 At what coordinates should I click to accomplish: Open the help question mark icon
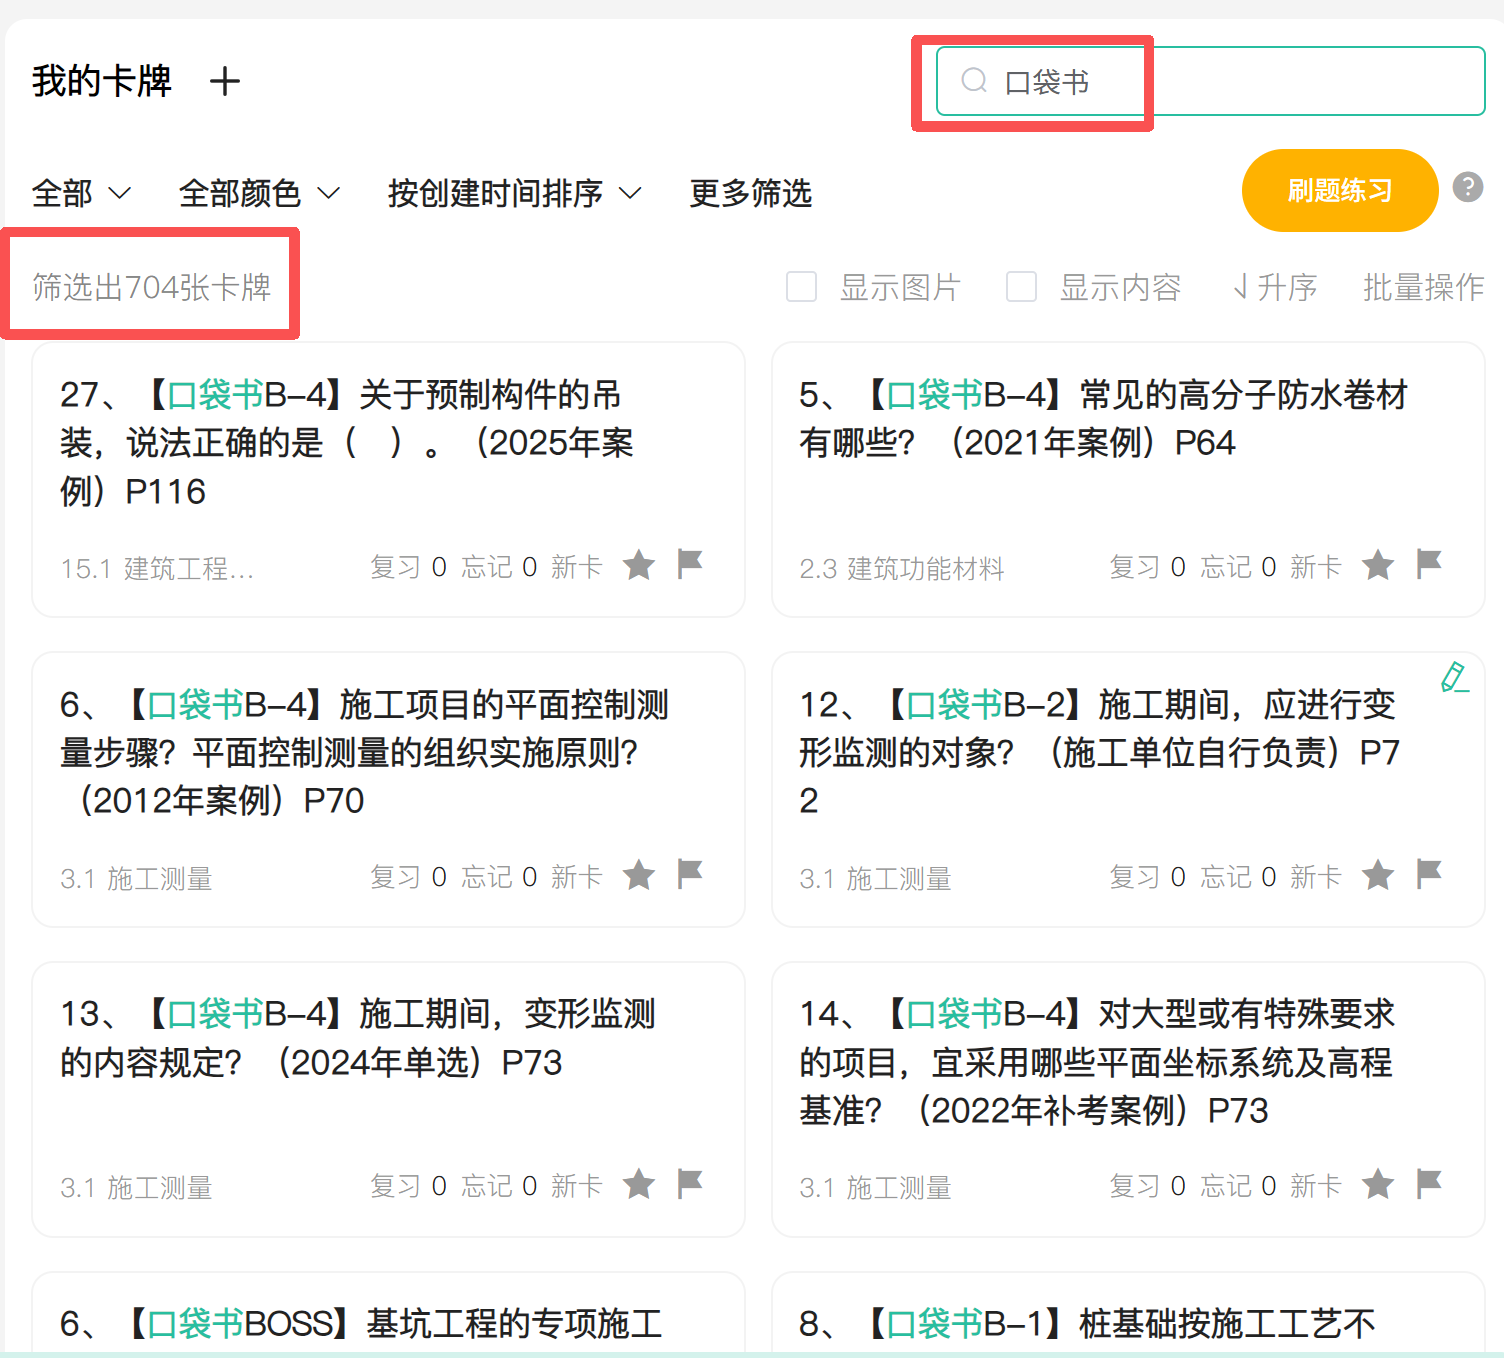[1467, 187]
